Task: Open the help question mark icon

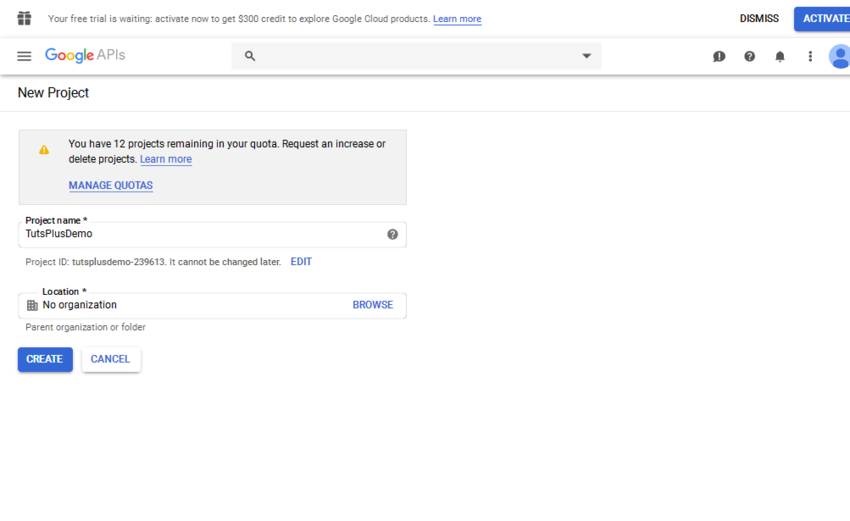Action: click(x=749, y=57)
